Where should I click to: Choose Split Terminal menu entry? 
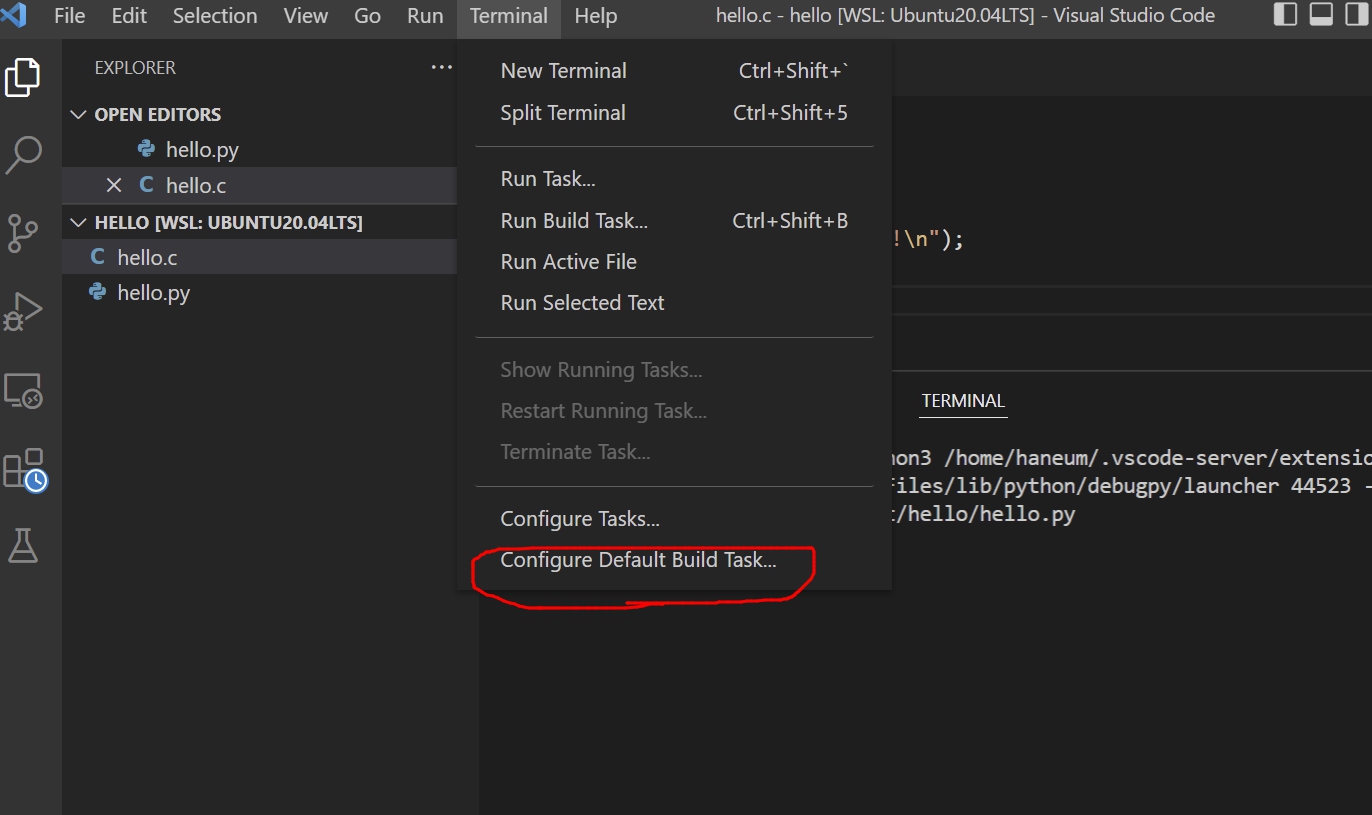point(674,113)
